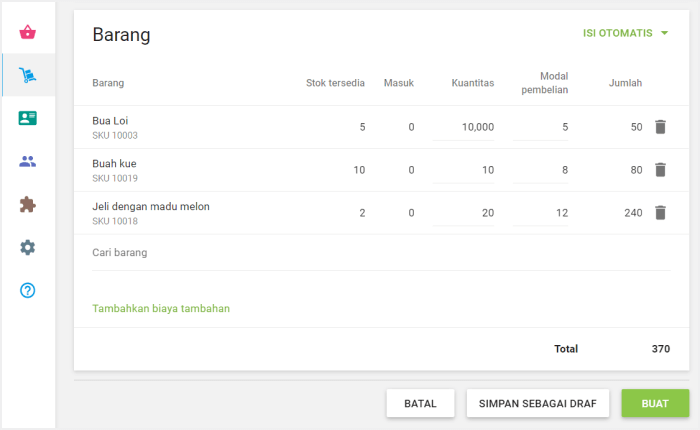Open the settings gear icon

pos(28,247)
